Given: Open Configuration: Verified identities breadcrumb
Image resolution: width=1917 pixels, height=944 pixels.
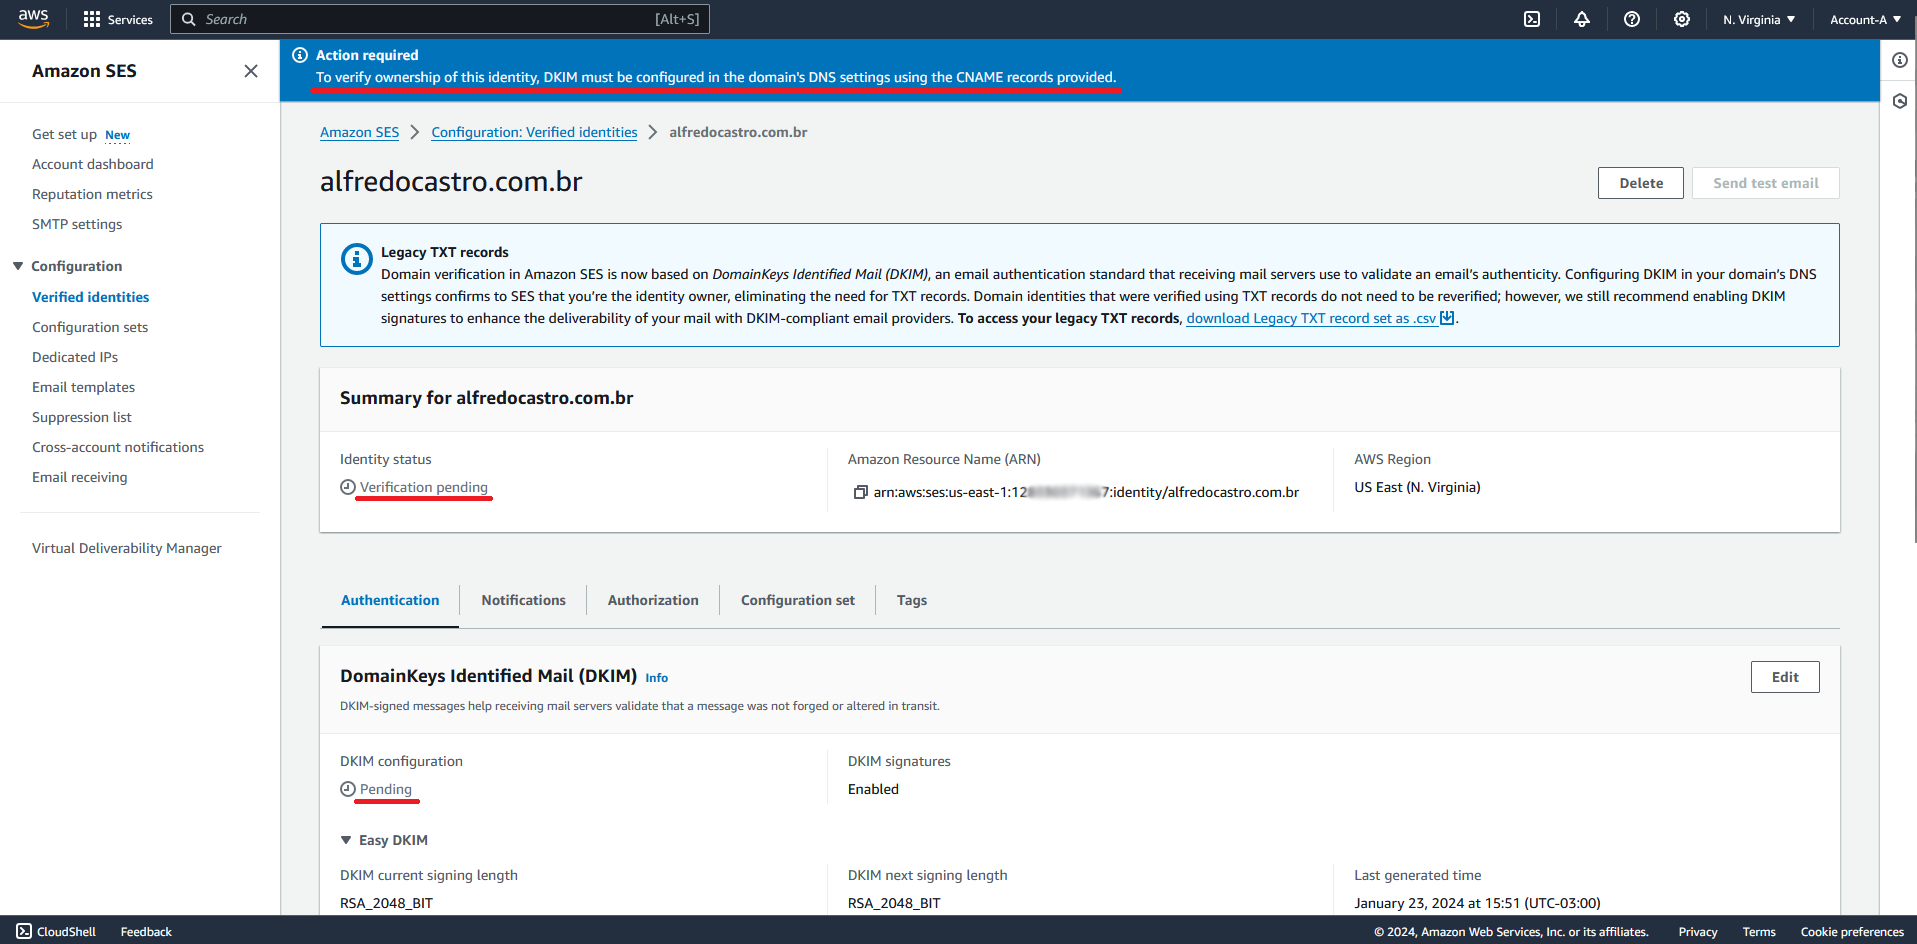Looking at the screenshot, I should pos(534,132).
